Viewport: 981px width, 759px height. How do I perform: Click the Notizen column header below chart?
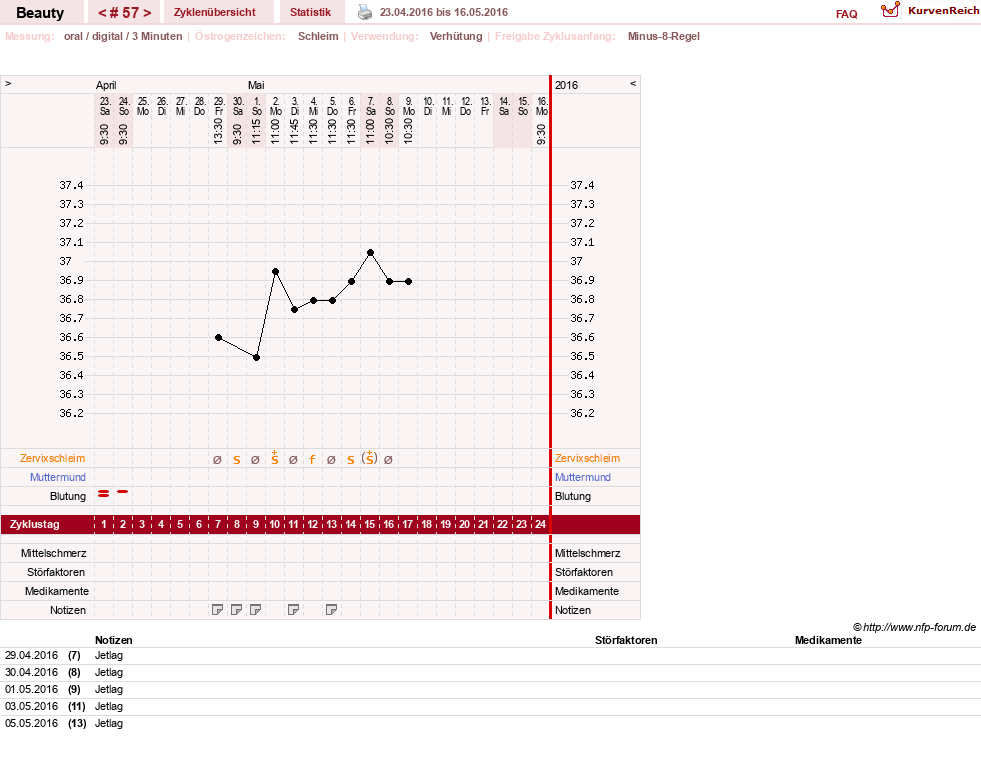point(114,640)
